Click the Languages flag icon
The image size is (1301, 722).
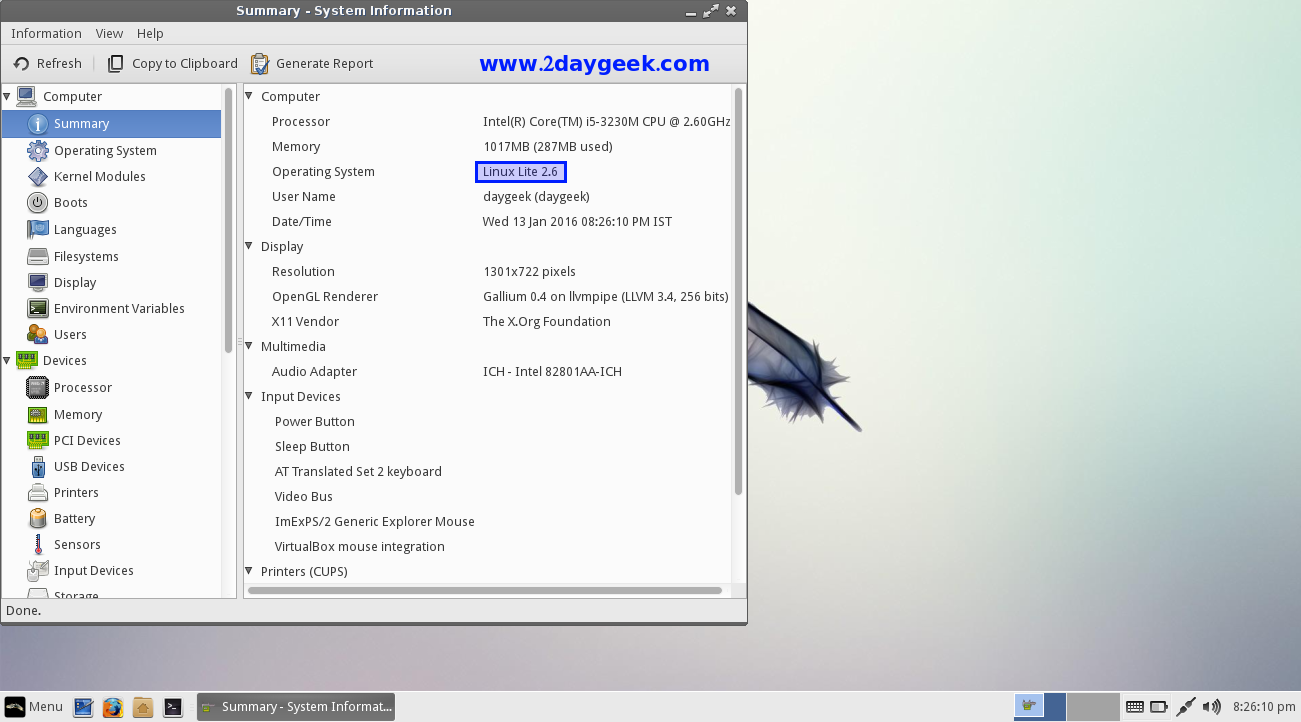coord(38,230)
